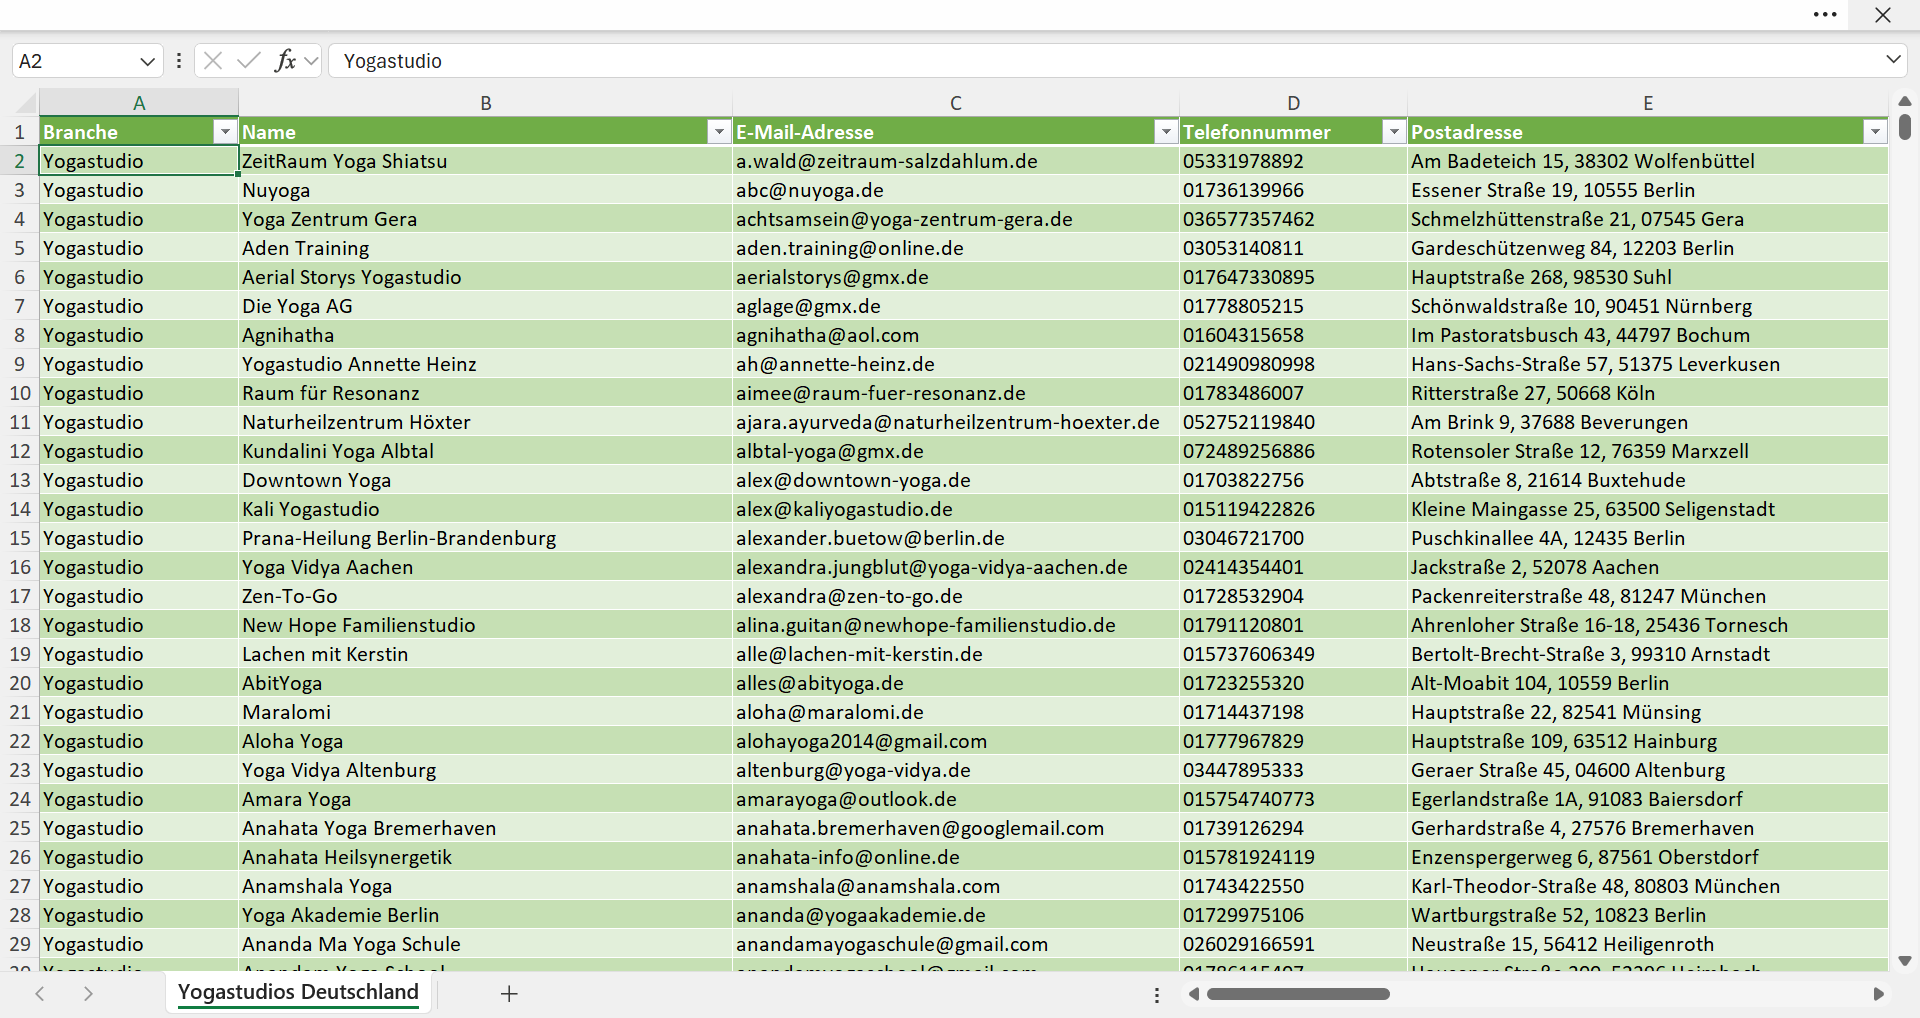Select the cell New Hope Familienstudio
The height and width of the screenshot is (1018, 1920).
tap(486, 625)
